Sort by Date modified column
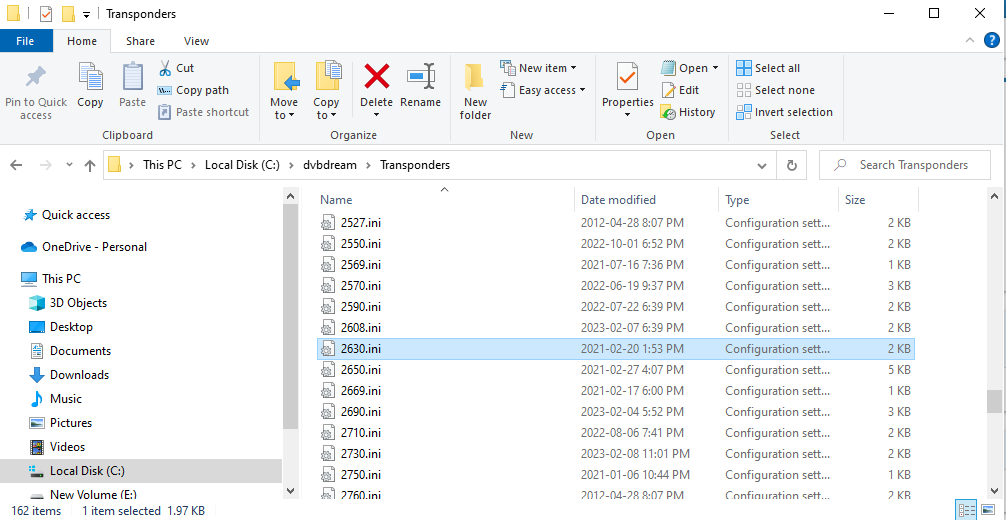This screenshot has height=520, width=1006. click(647, 200)
